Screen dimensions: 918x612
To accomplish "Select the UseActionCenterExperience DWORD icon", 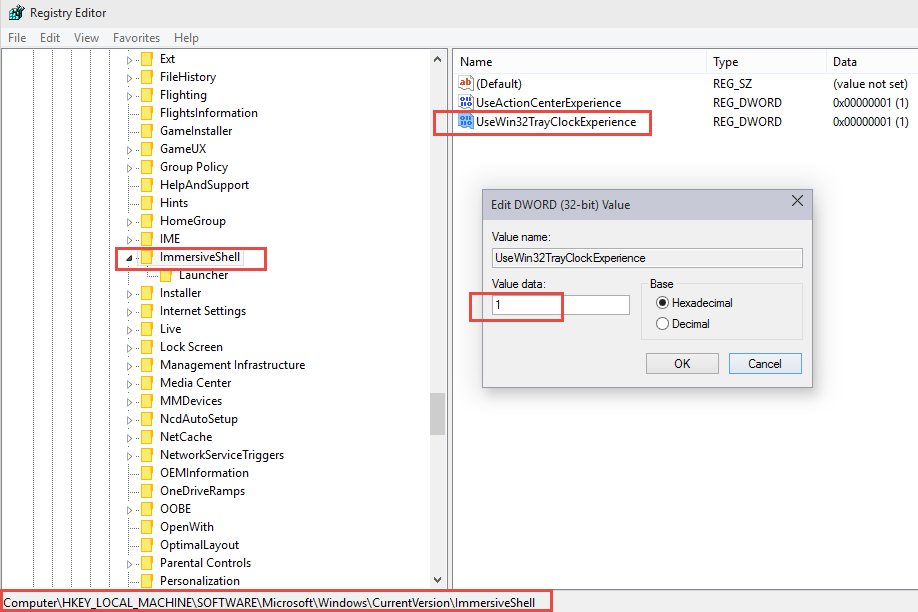I will tap(466, 102).
